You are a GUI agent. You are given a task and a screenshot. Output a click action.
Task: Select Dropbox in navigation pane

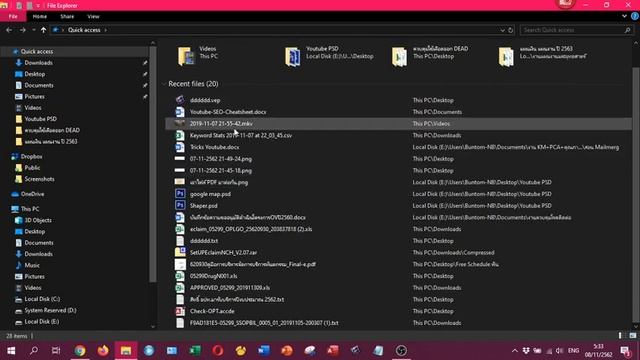coord(31,156)
